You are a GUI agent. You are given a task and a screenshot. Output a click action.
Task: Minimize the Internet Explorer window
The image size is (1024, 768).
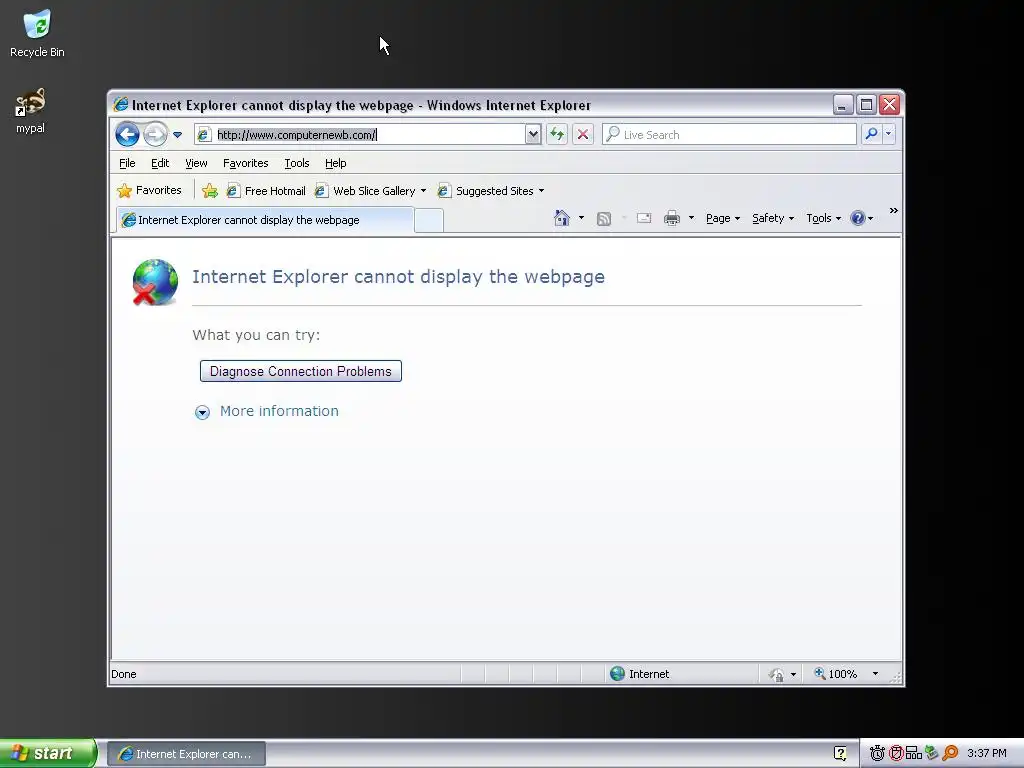point(842,104)
